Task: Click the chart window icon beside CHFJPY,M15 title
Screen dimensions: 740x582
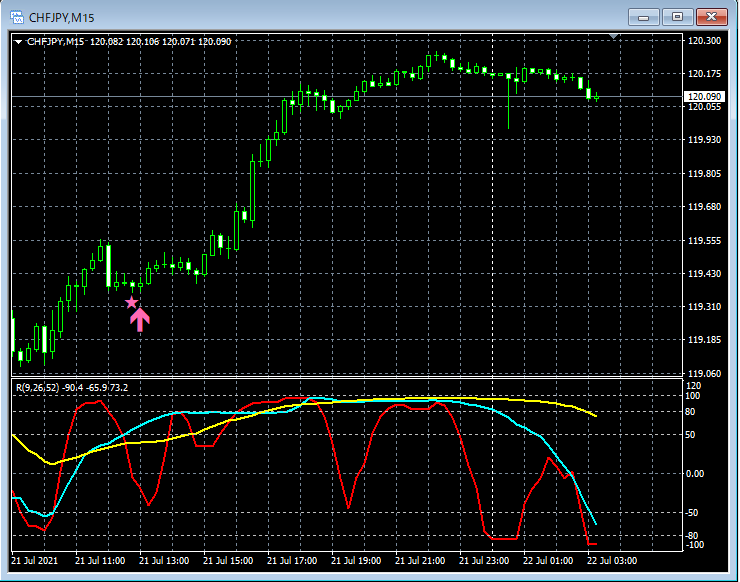Action: (17, 17)
